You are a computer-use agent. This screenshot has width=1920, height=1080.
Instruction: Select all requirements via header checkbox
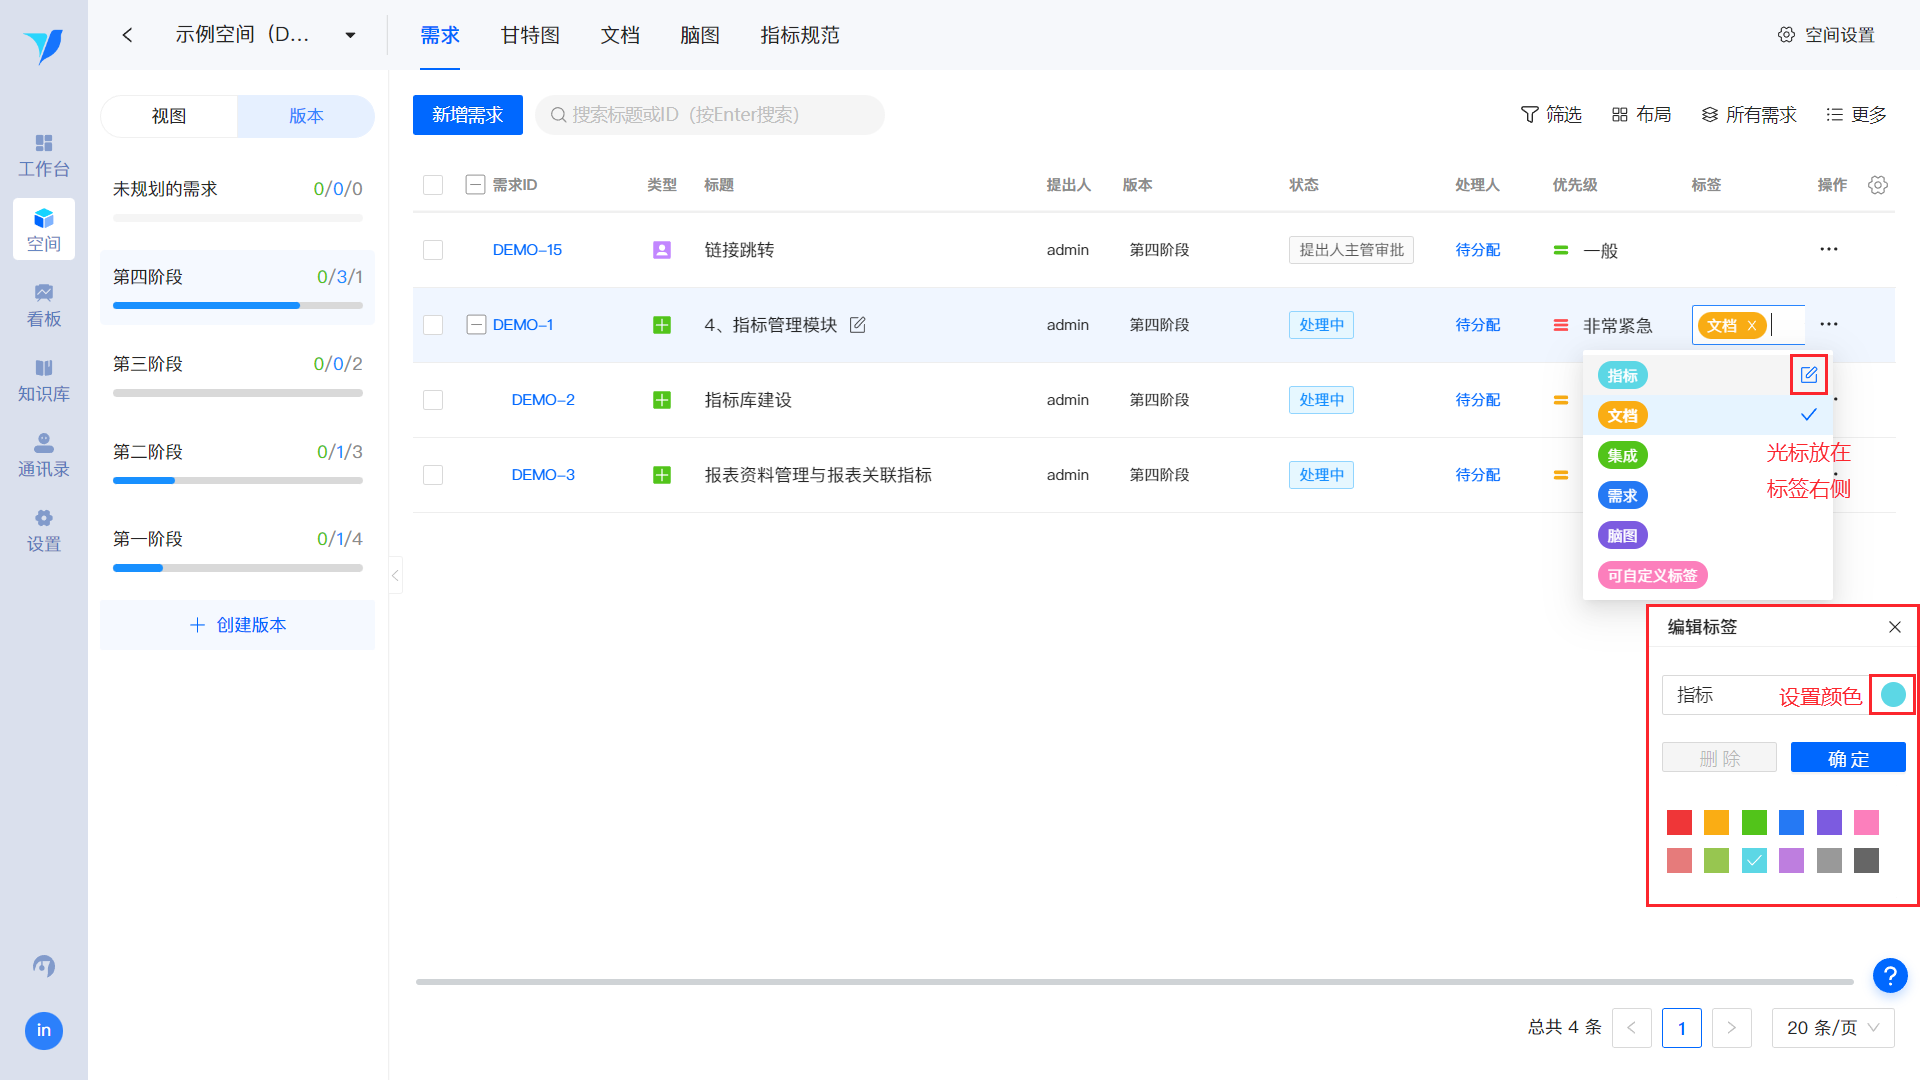[x=432, y=184]
